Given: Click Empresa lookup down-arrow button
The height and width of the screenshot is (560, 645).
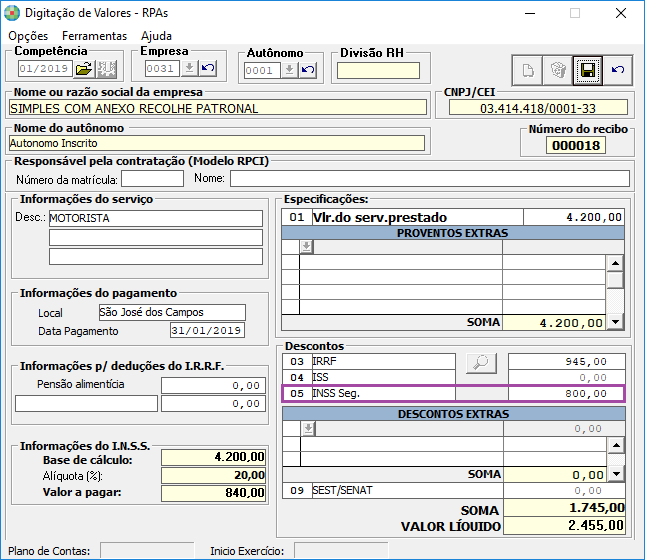Looking at the screenshot, I should (x=189, y=68).
